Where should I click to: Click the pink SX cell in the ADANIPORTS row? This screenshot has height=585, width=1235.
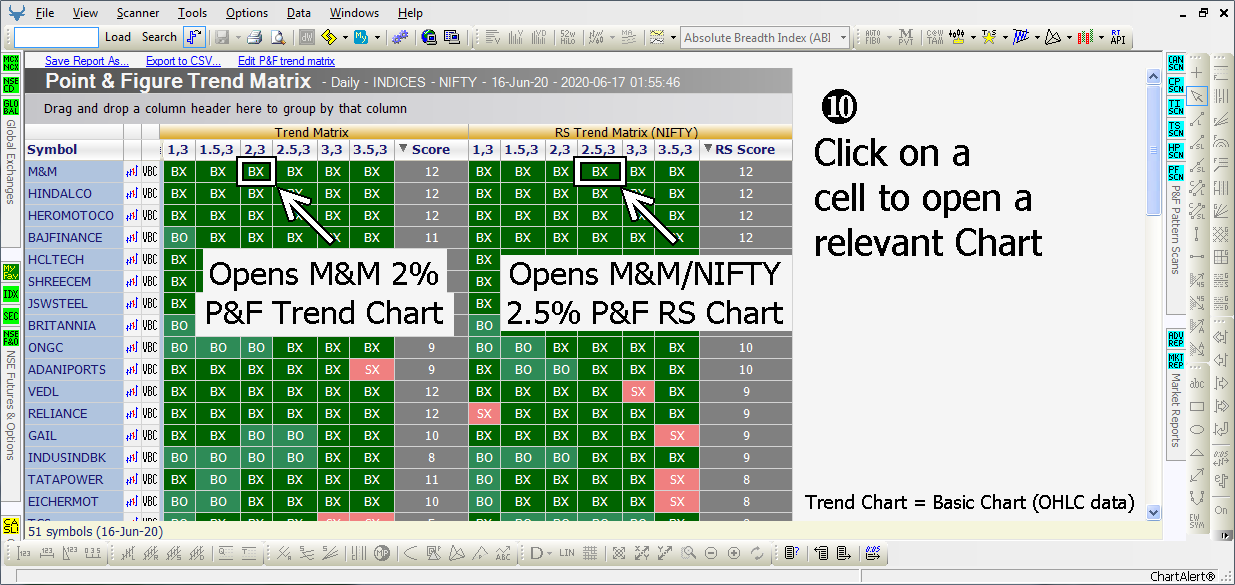(x=372, y=369)
